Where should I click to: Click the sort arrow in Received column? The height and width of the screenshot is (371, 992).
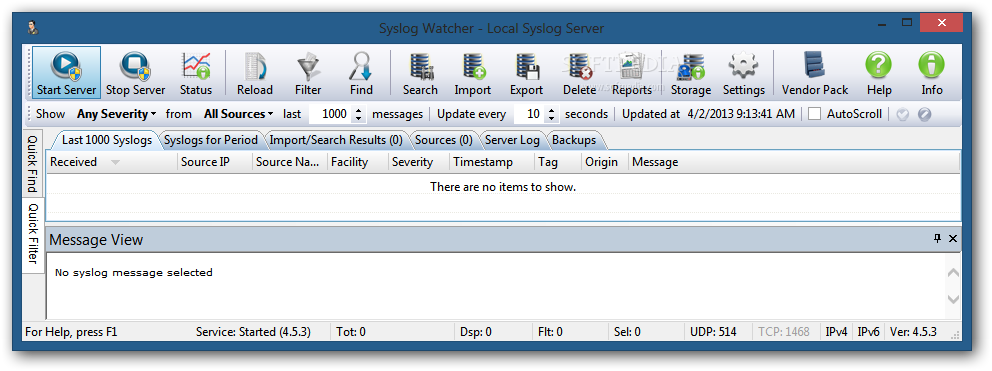pyautogui.click(x=115, y=163)
